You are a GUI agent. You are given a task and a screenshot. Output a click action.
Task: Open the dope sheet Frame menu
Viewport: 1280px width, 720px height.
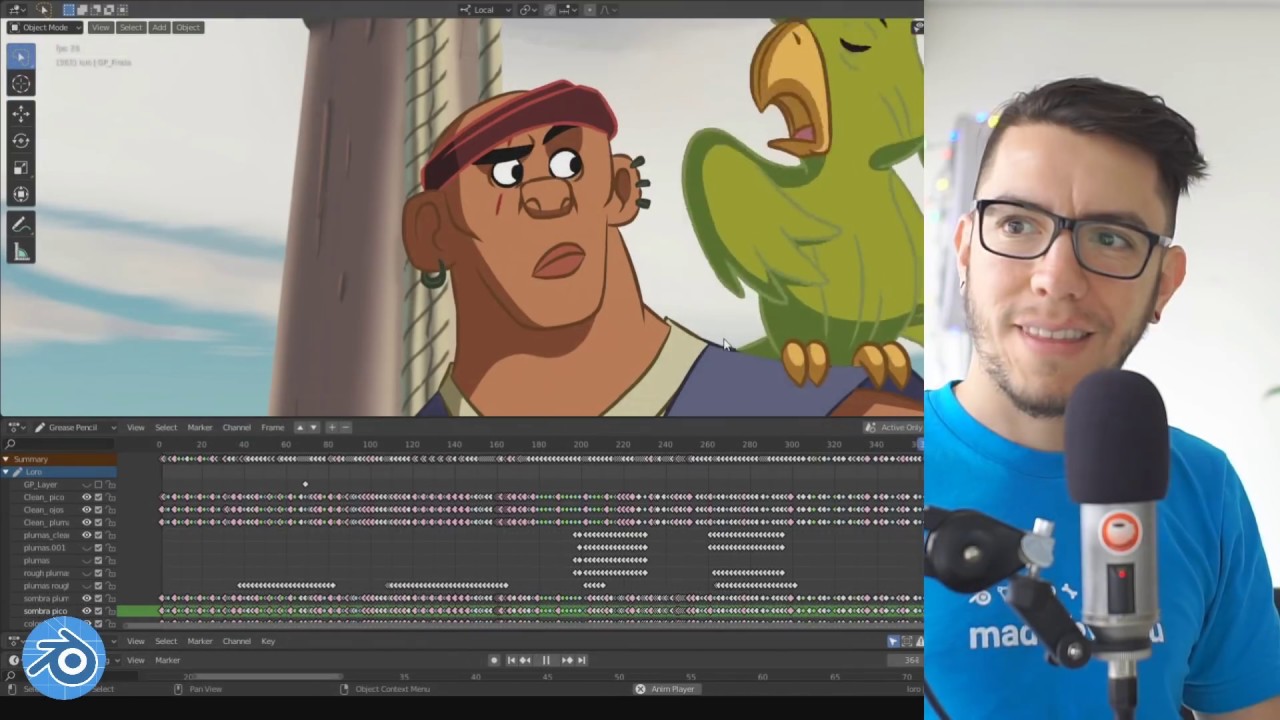tap(272, 427)
